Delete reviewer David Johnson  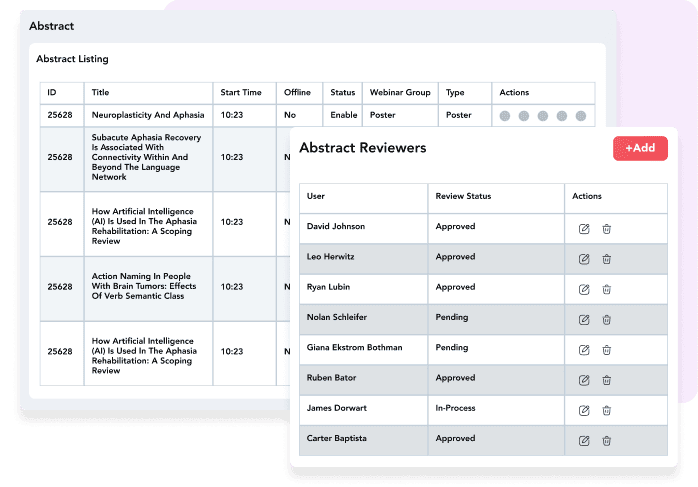tap(607, 229)
